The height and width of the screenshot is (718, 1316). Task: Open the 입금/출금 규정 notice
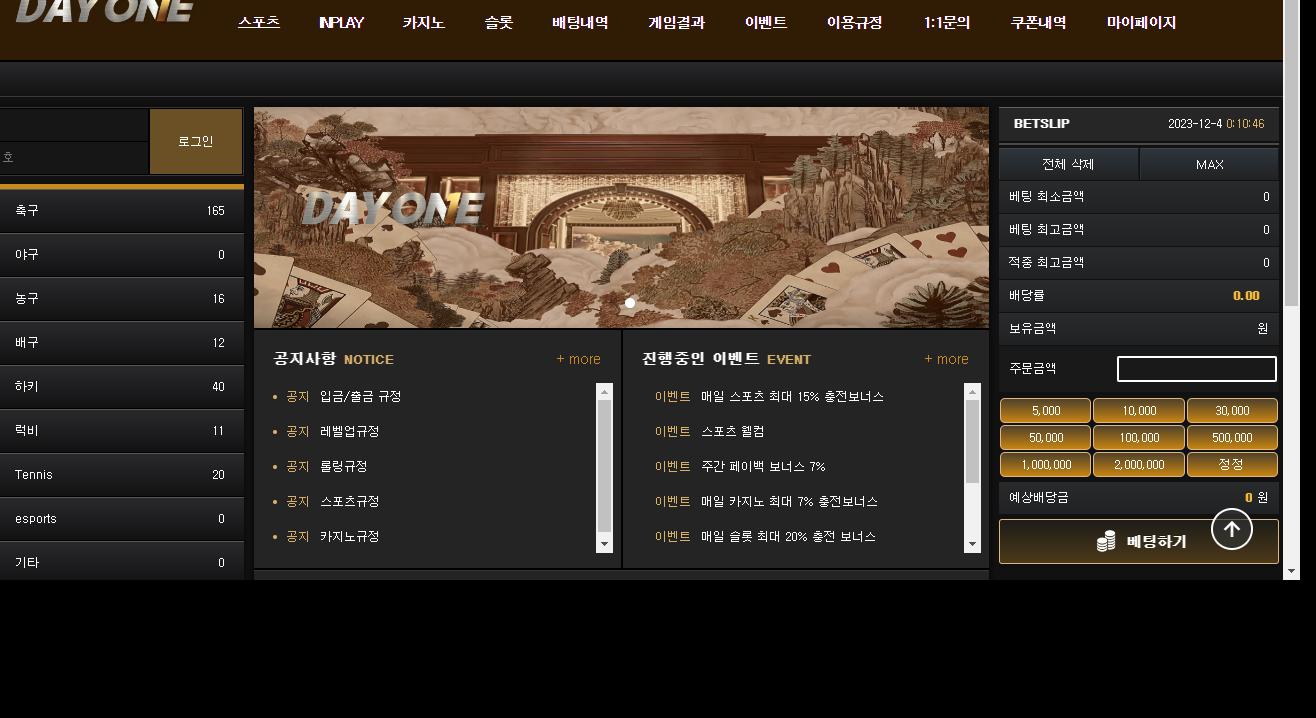(x=360, y=396)
